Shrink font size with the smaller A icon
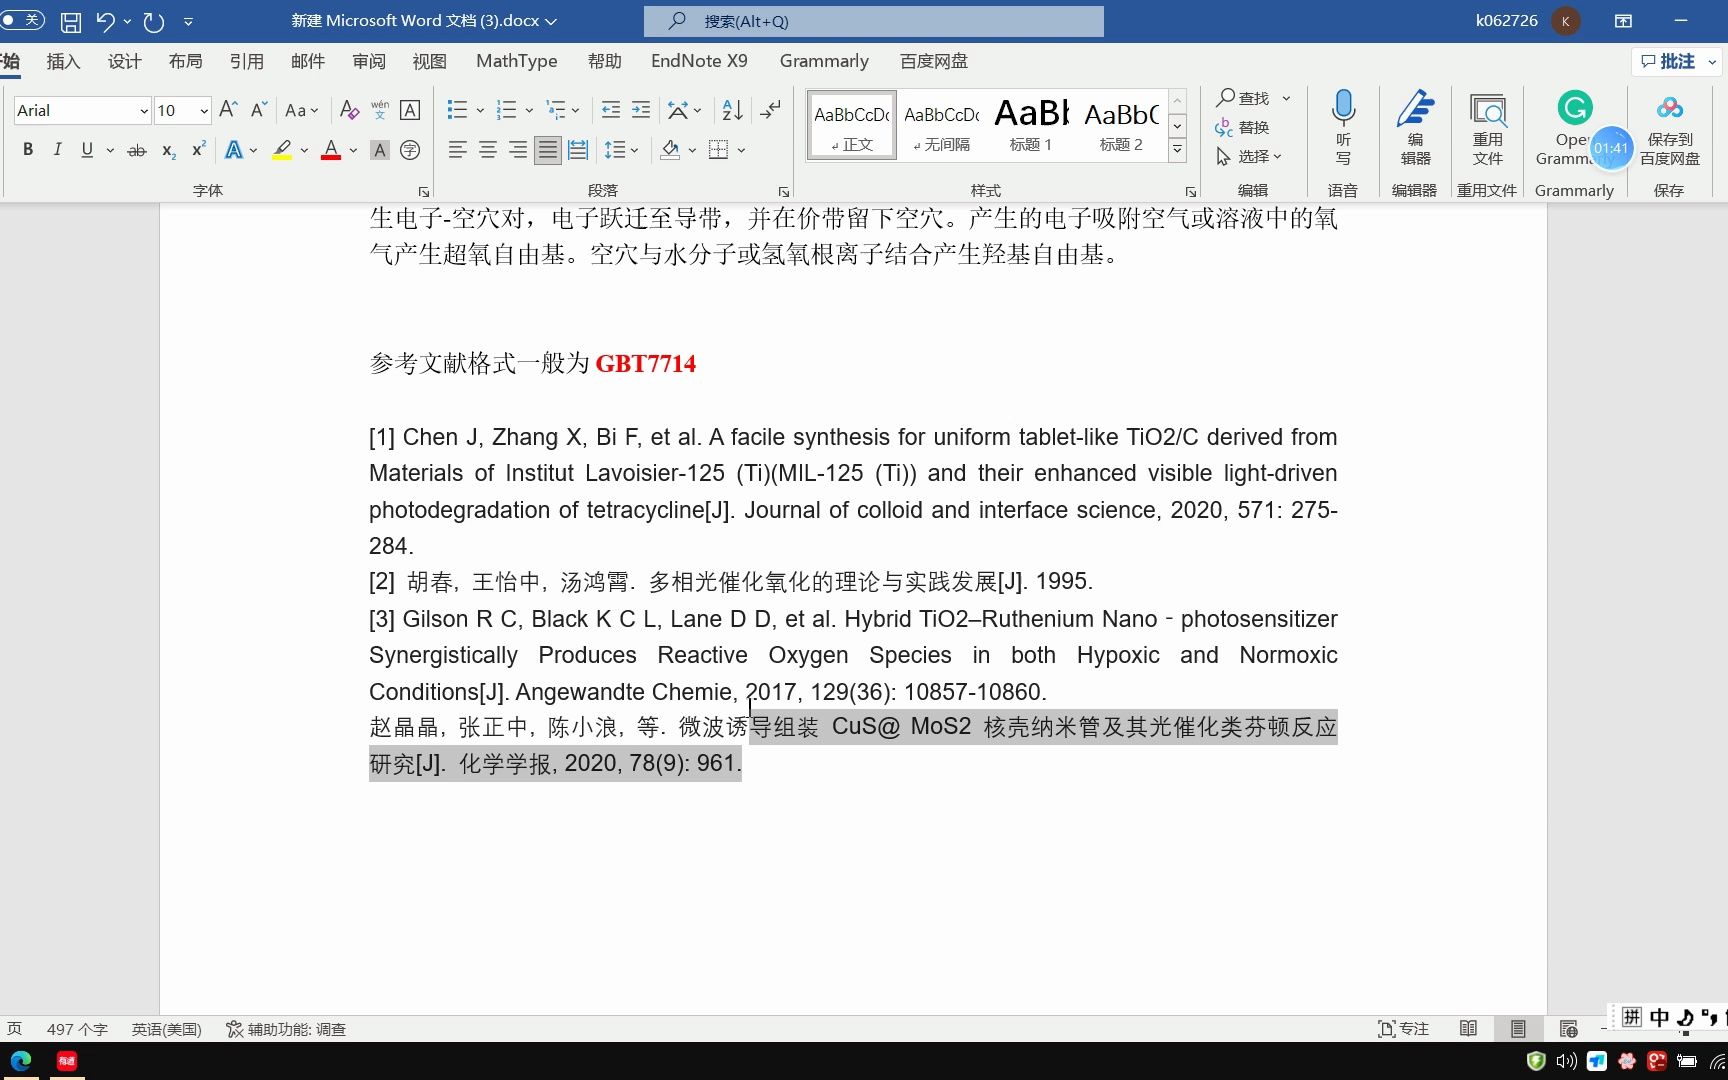Image resolution: width=1728 pixels, height=1080 pixels. point(259,109)
